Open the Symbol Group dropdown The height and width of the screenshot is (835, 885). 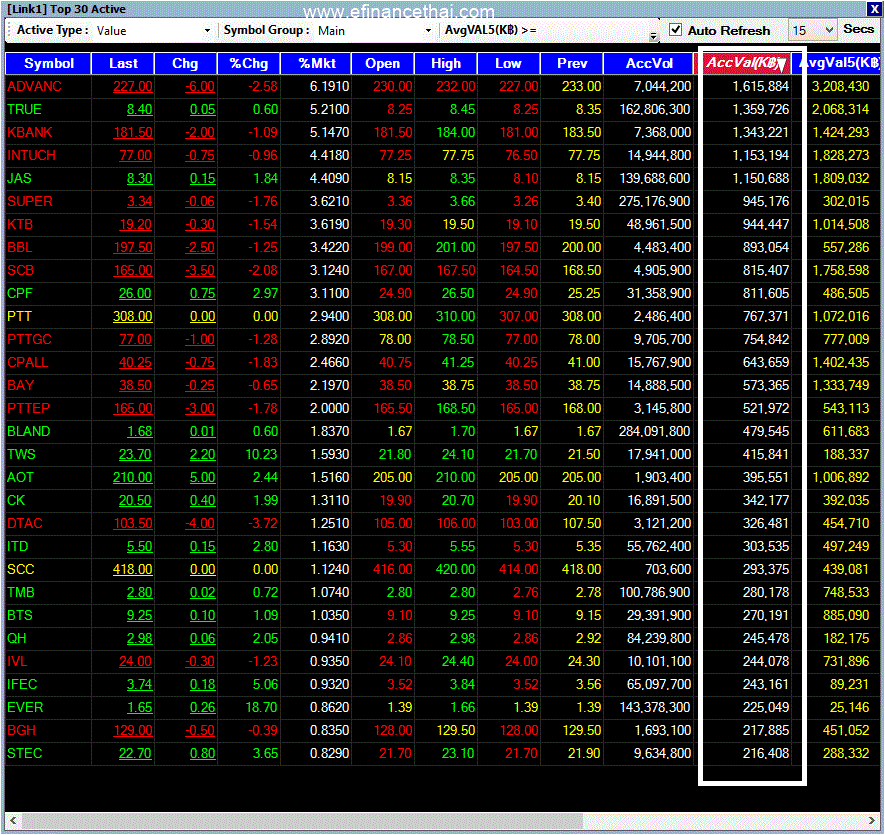pos(428,30)
